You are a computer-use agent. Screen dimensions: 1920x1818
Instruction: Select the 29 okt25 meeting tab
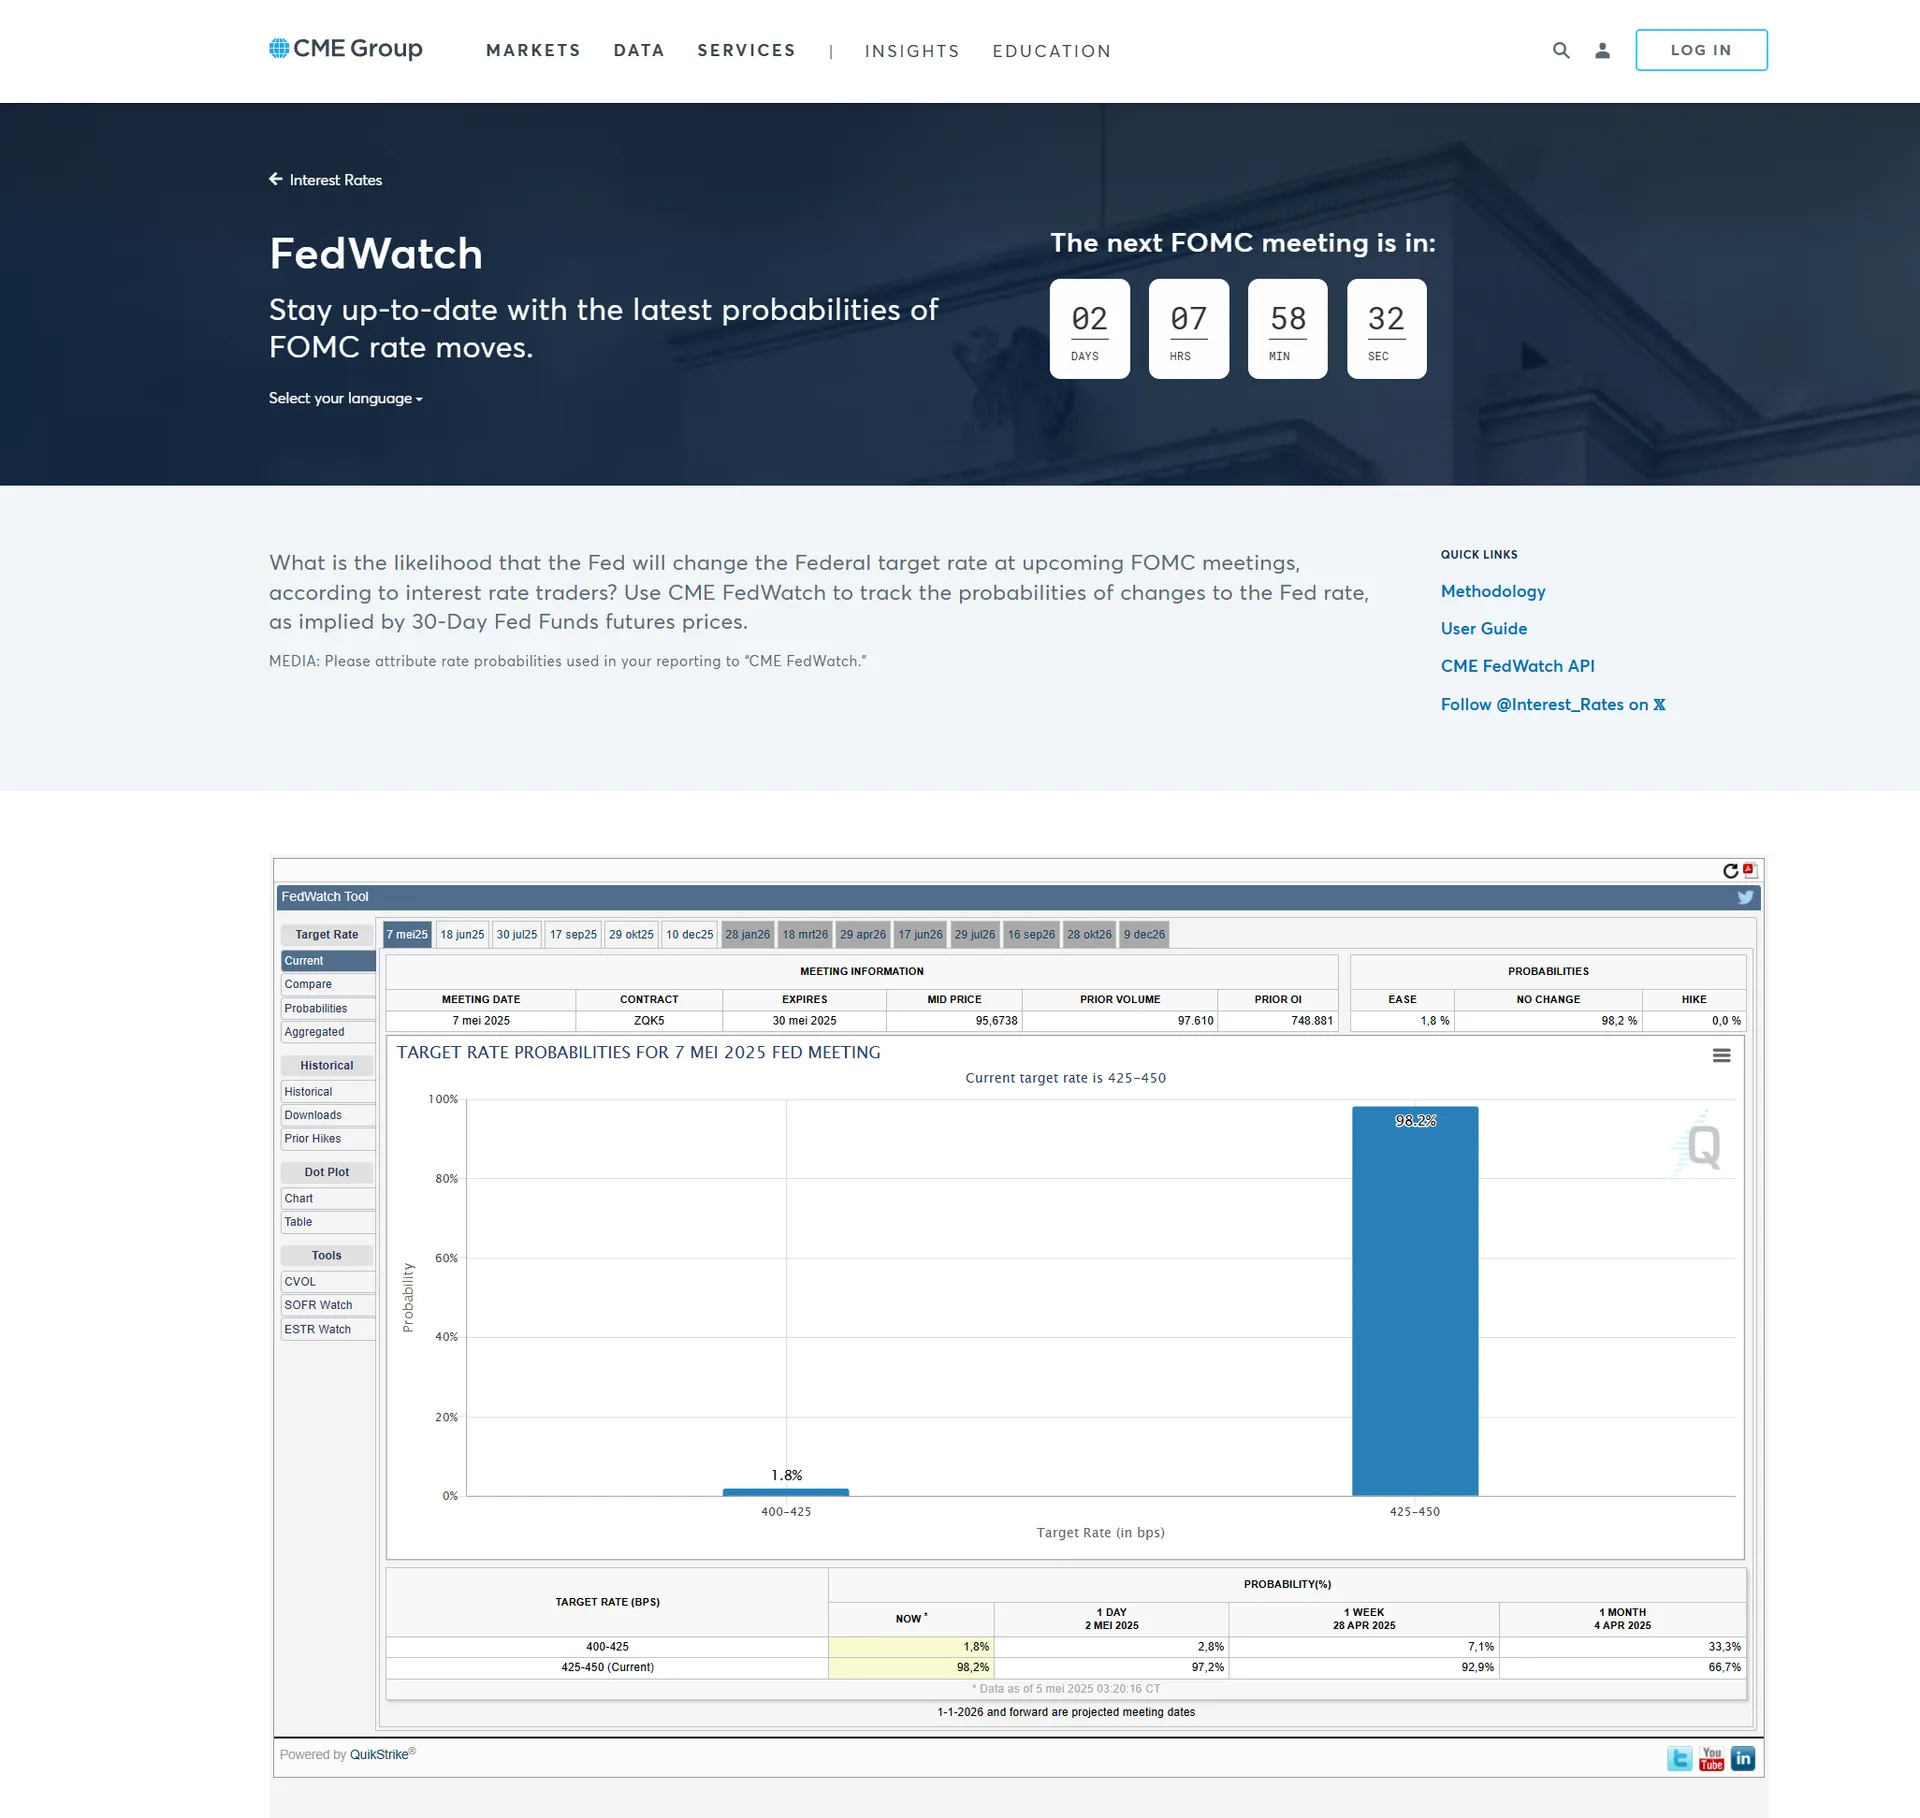click(x=631, y=935)
